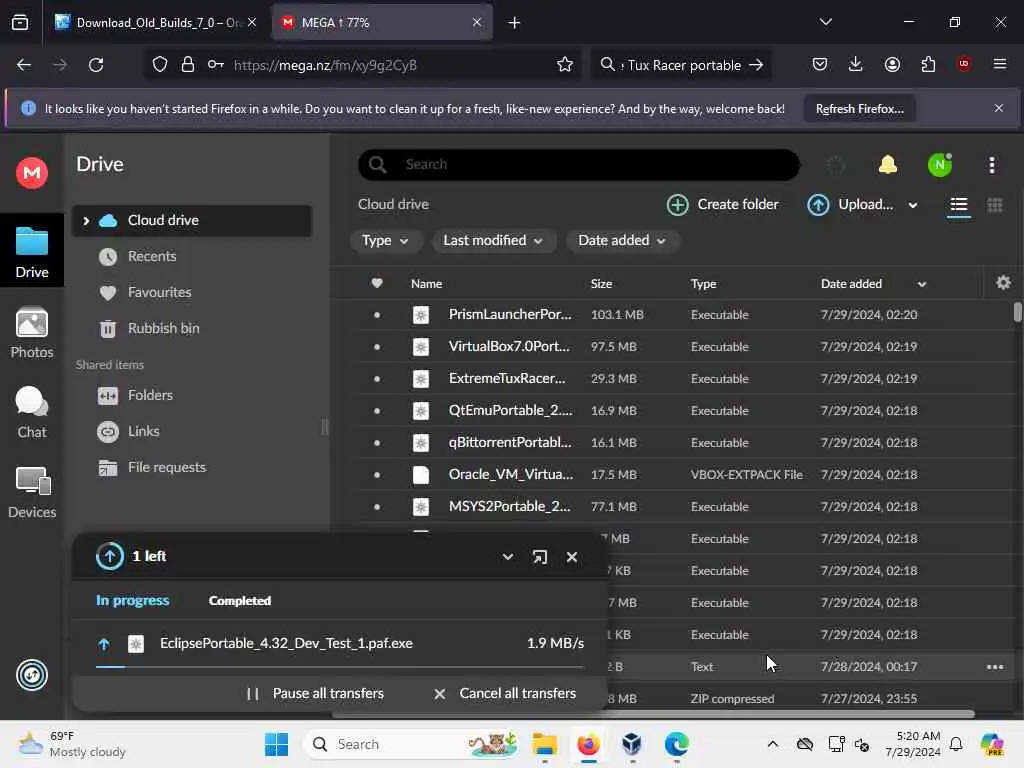Open Firefox hamburger menu
1024x768 pixels.
(x=999, y=64)
